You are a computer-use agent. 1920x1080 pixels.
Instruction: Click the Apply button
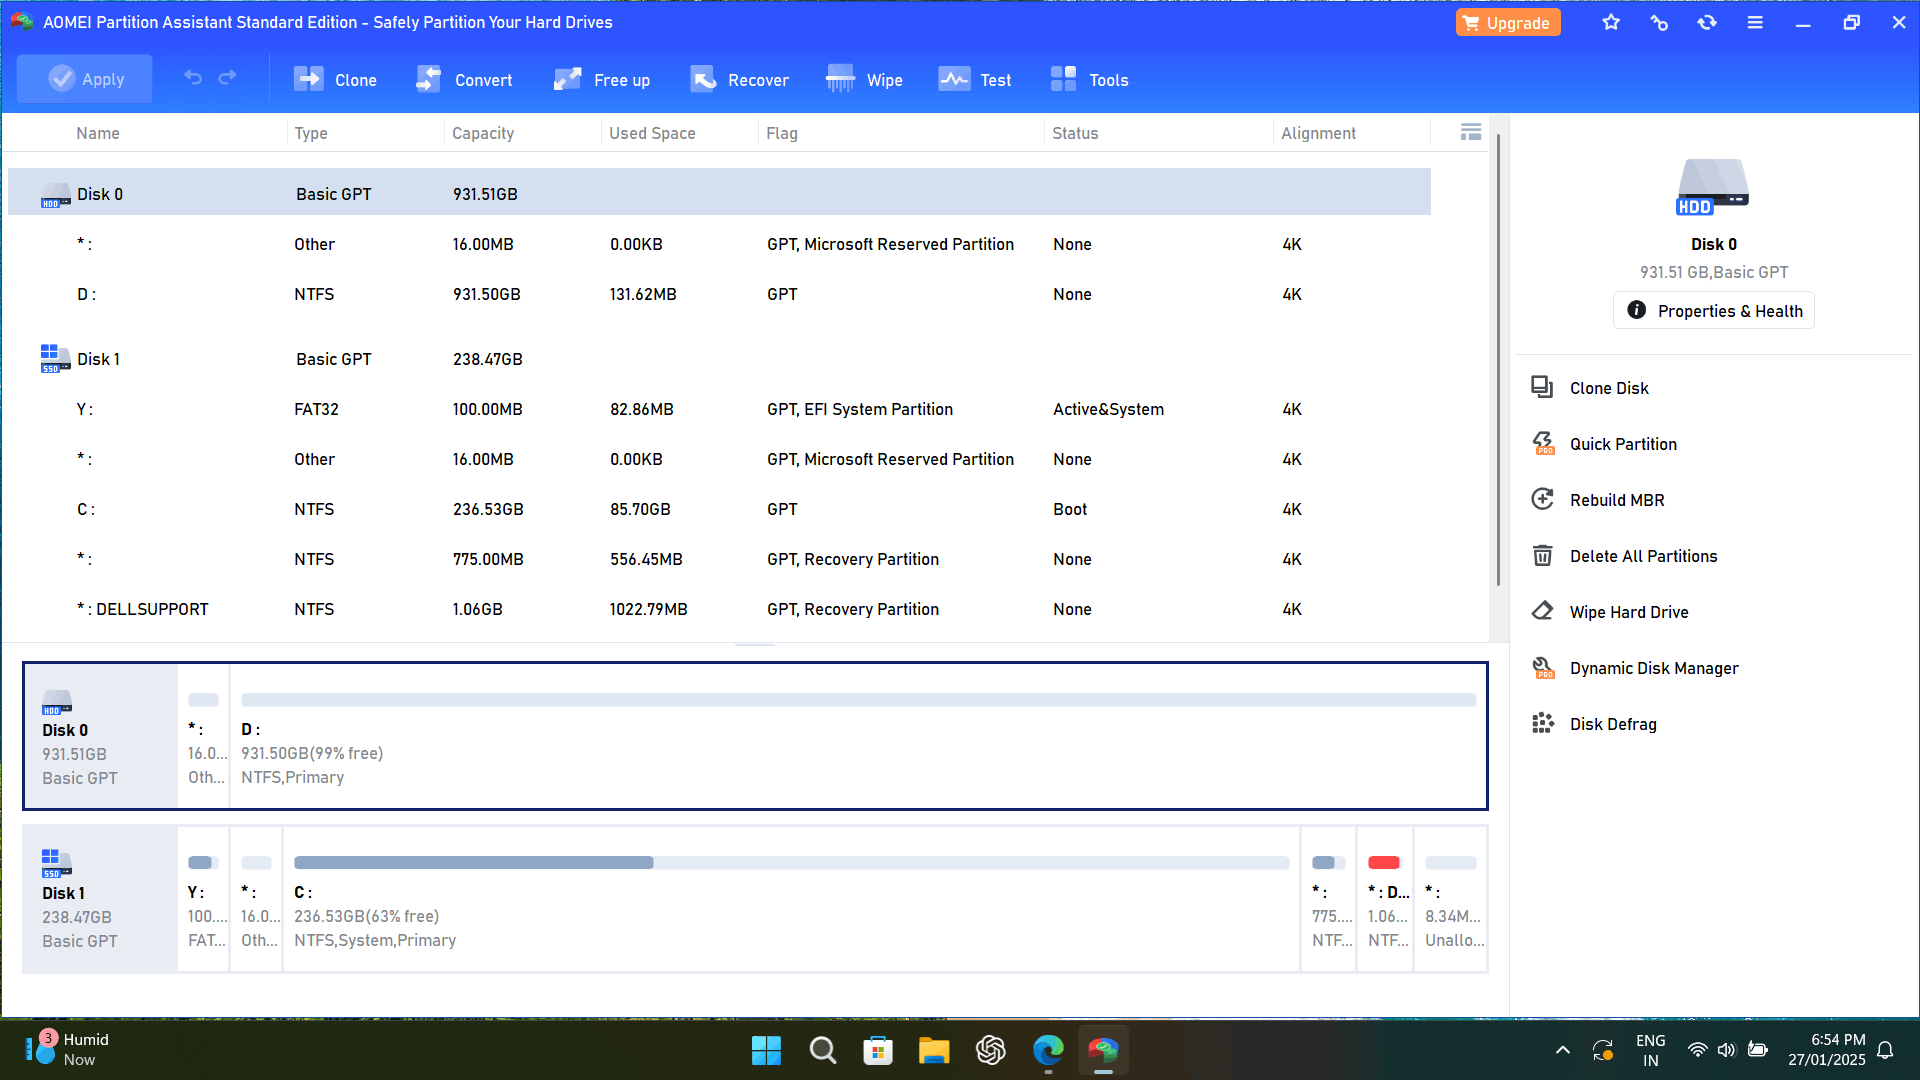(x=85, y=79)
